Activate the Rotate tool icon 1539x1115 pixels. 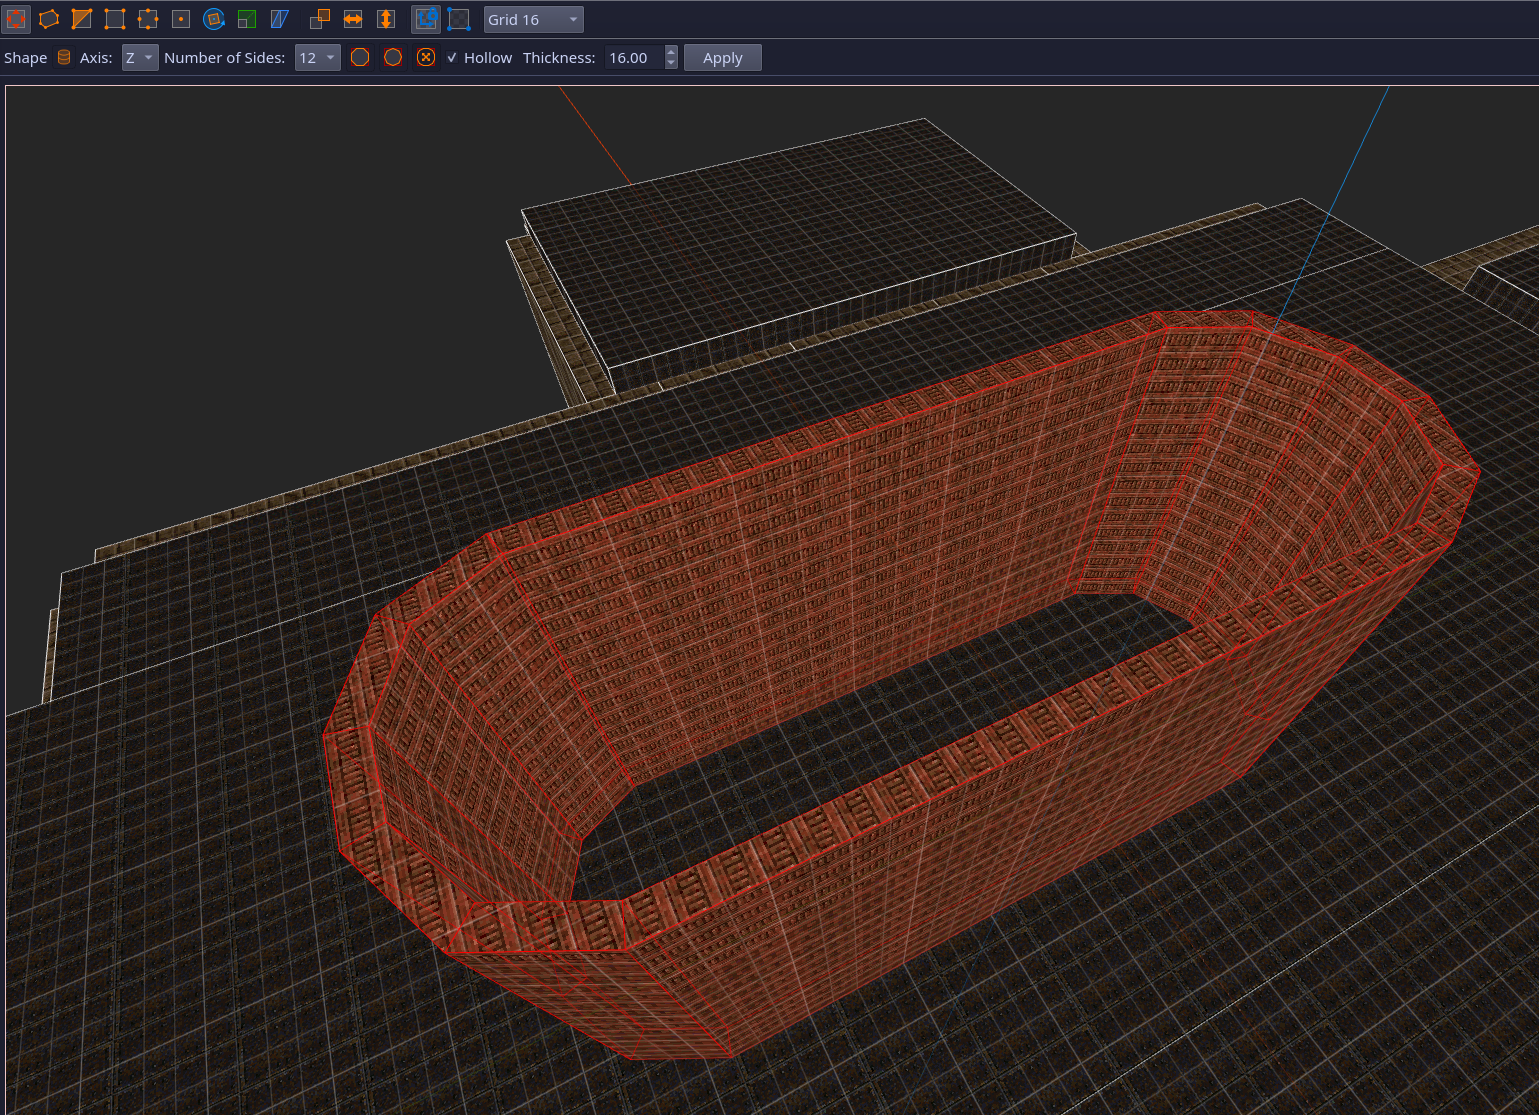[213, 19]
